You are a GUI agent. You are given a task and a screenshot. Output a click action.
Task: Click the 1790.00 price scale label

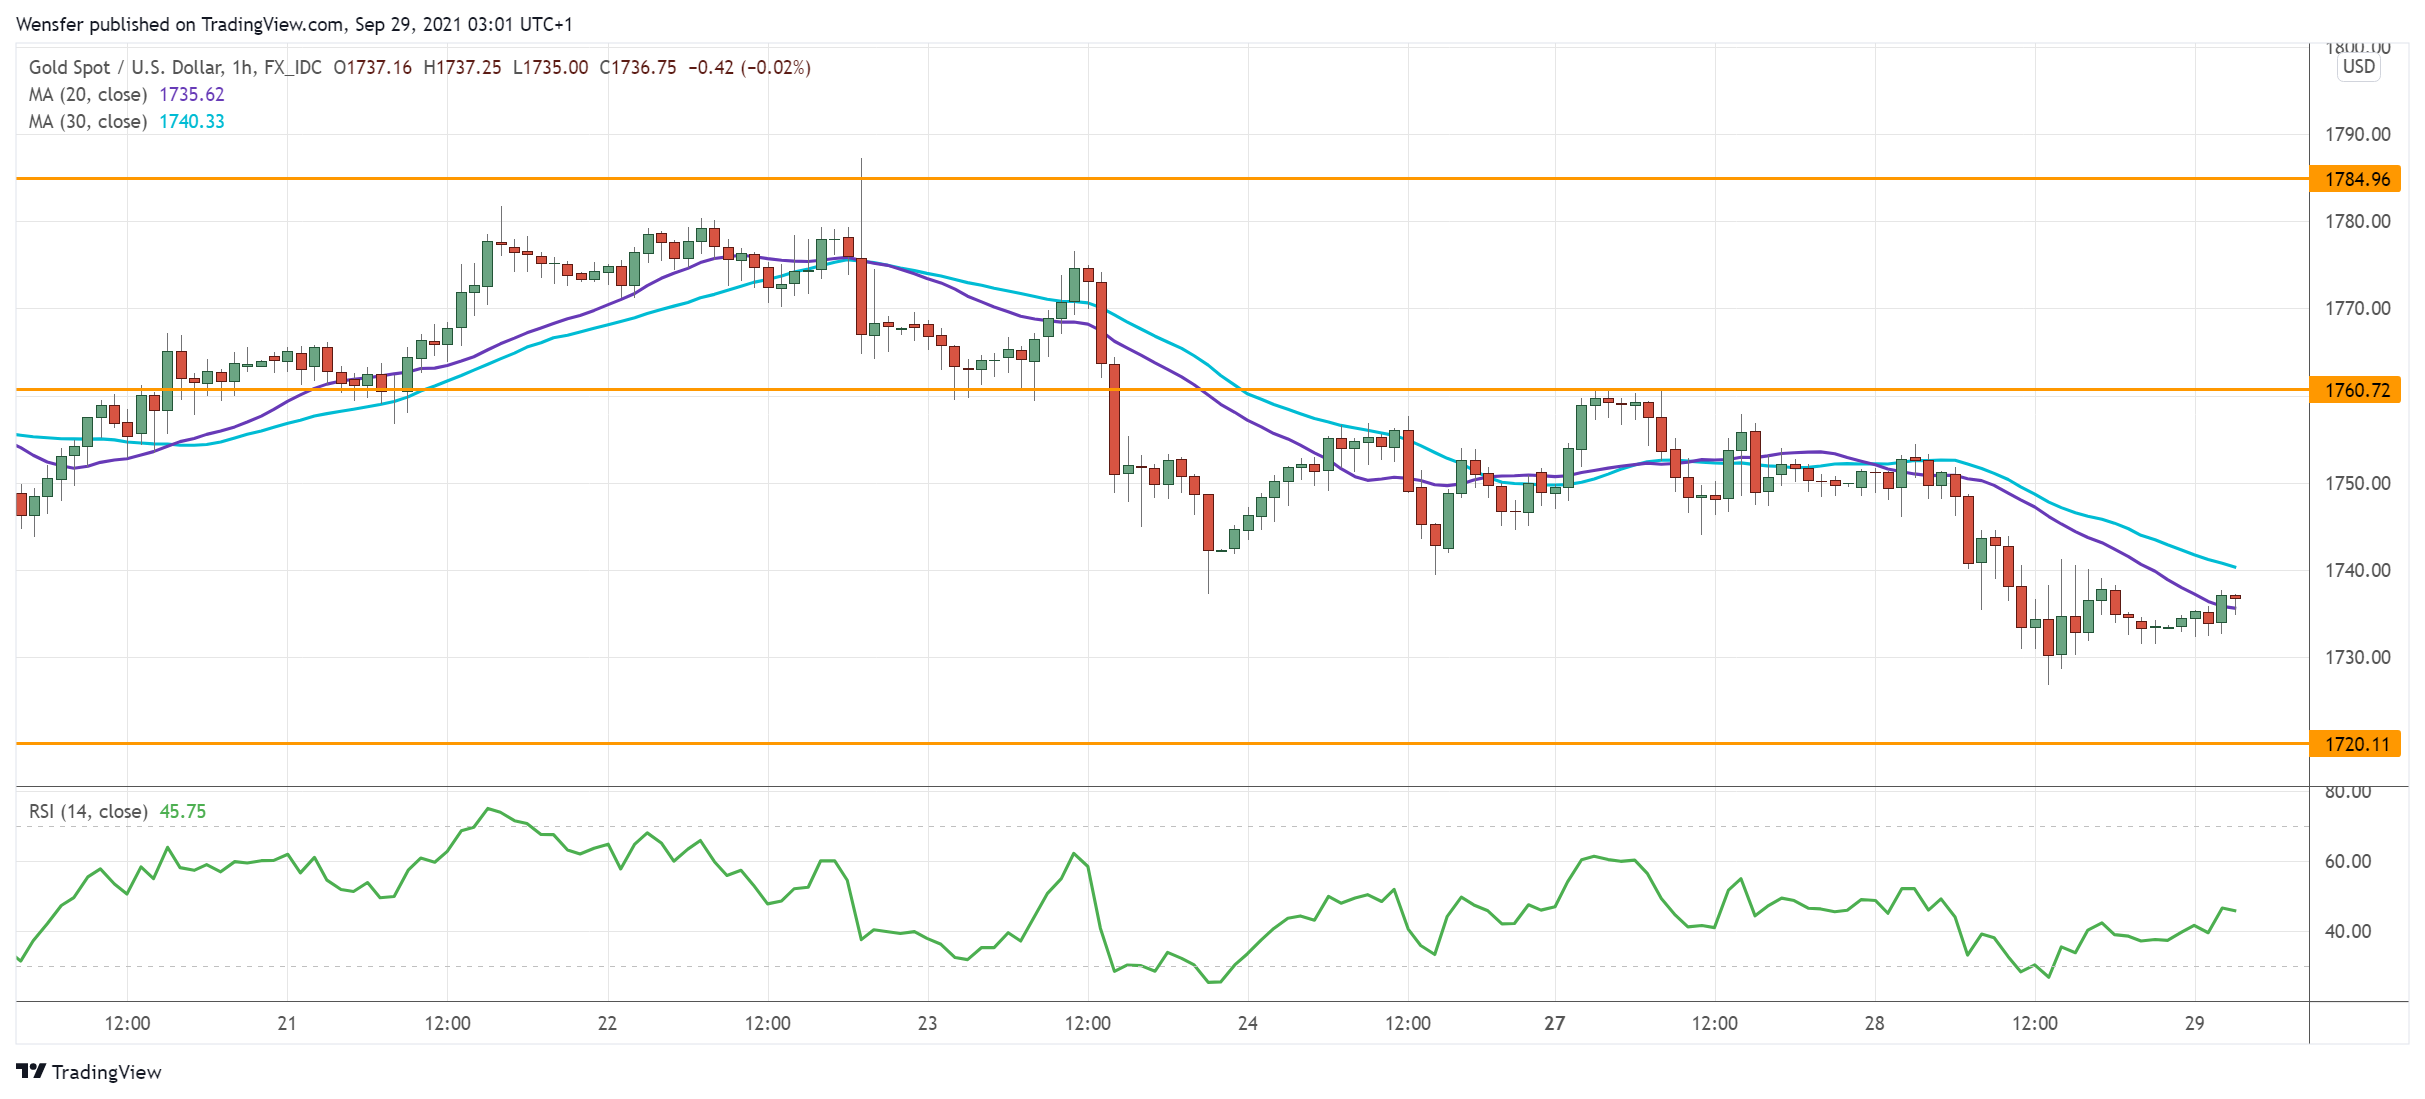pyautogui.click(x=2357, y=134)
